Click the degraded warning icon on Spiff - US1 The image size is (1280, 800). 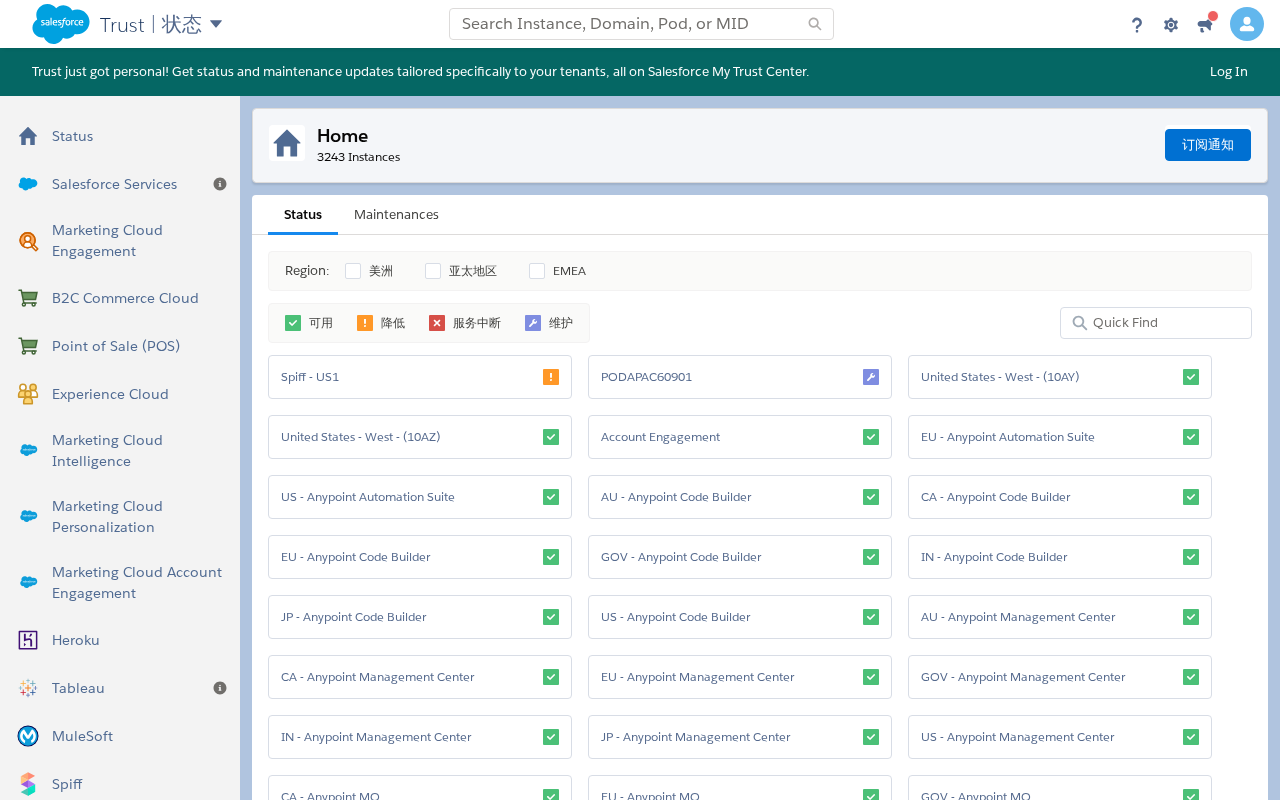click(551, 377)
